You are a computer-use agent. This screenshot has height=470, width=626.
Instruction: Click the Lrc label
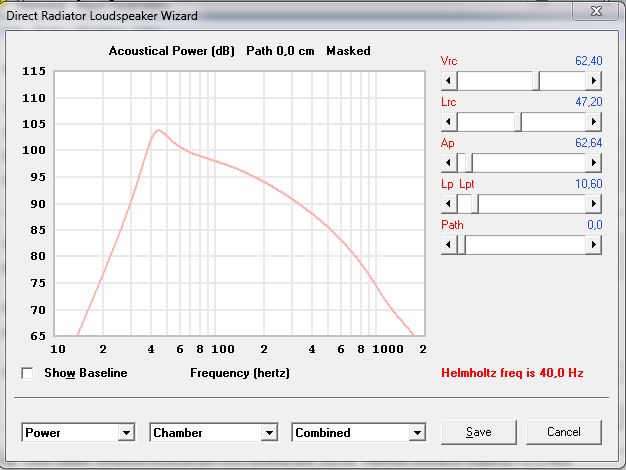[x=448, y=102]
